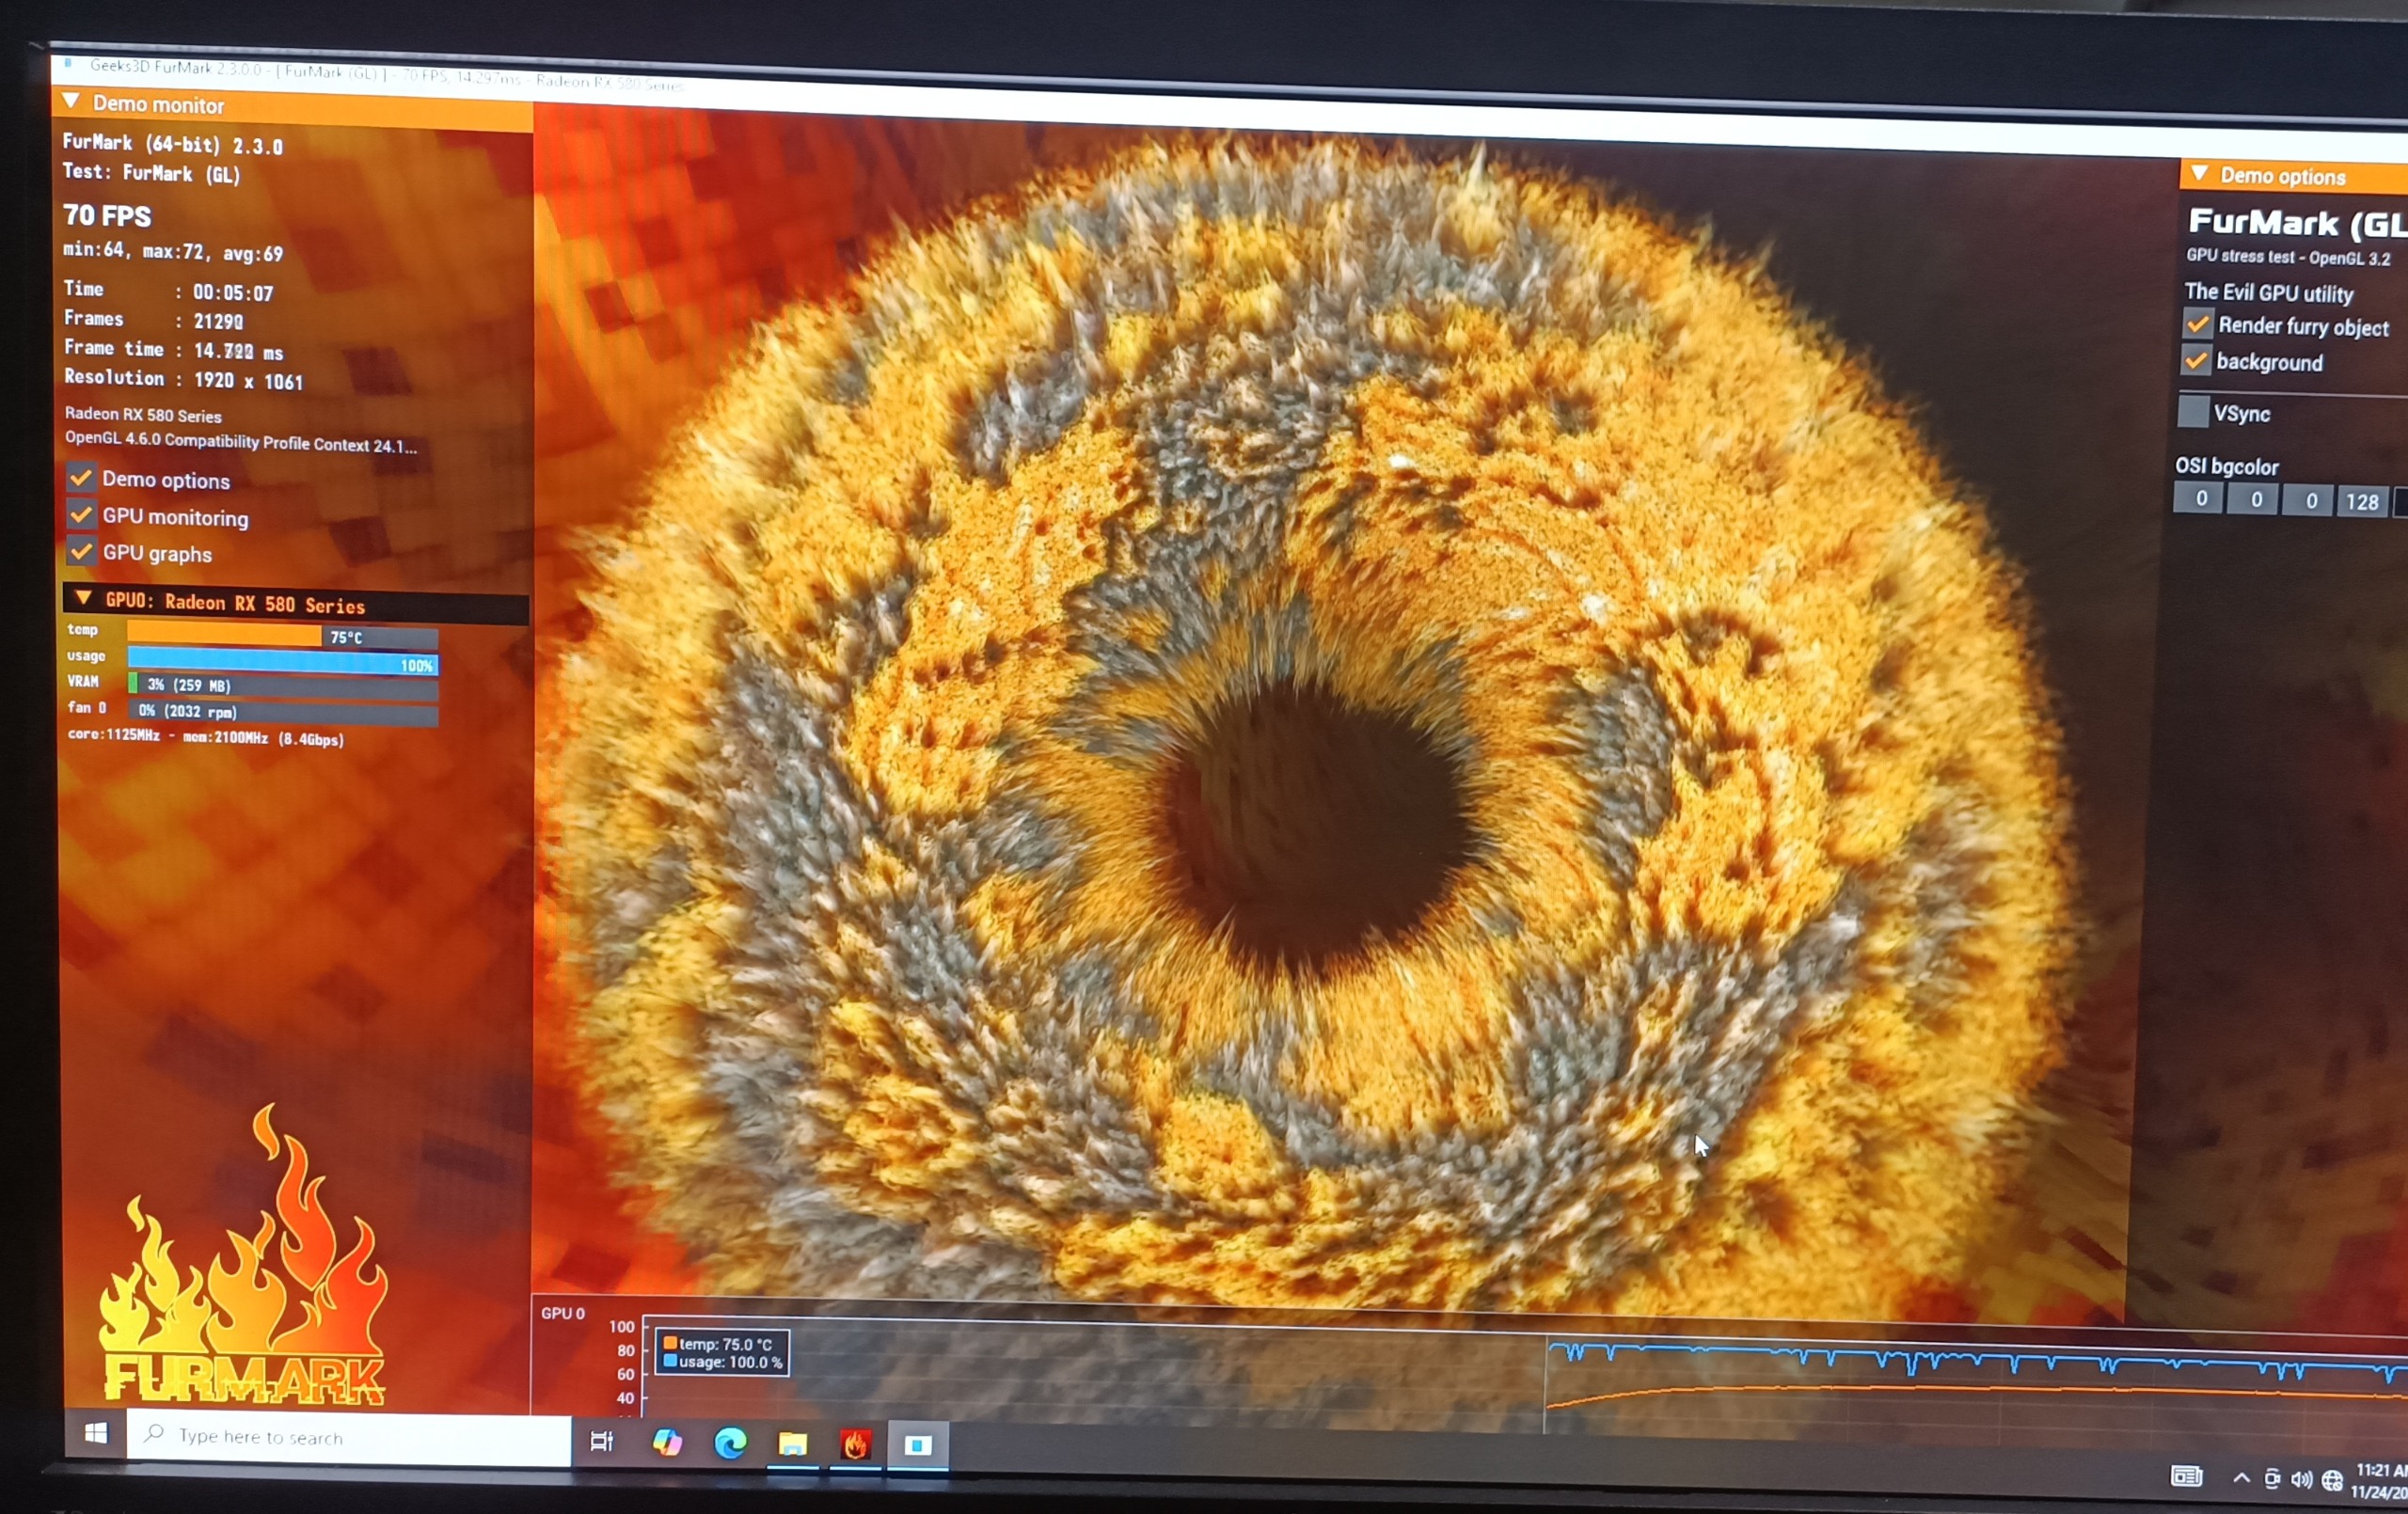Viewport: 2408px width, 1514px height.
Task: Uncheck the GPU monitoring checkbox
Action: (x=81, y=515)
